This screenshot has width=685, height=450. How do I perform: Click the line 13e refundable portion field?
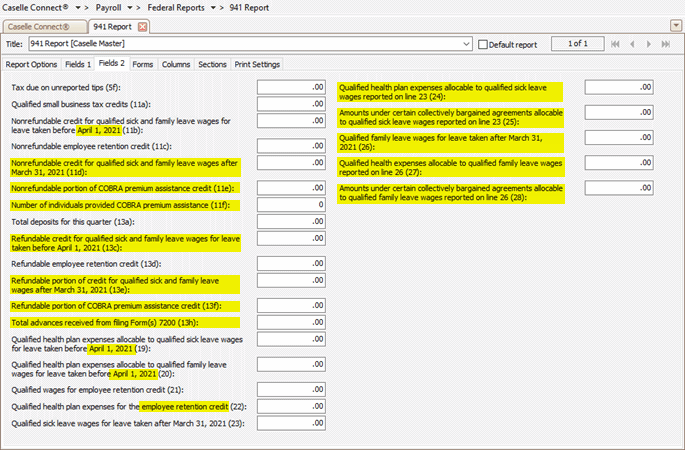point(291,280)
